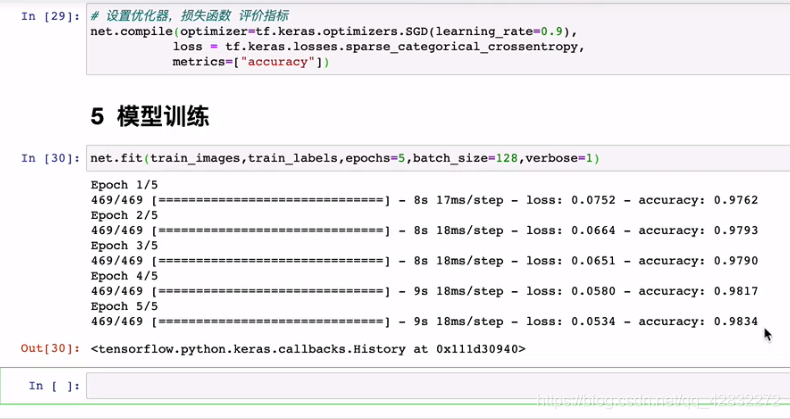The width and height of the screenshot is (790, 419).
Task: Click the Out[30] prompt label
Action: (50, 348)
